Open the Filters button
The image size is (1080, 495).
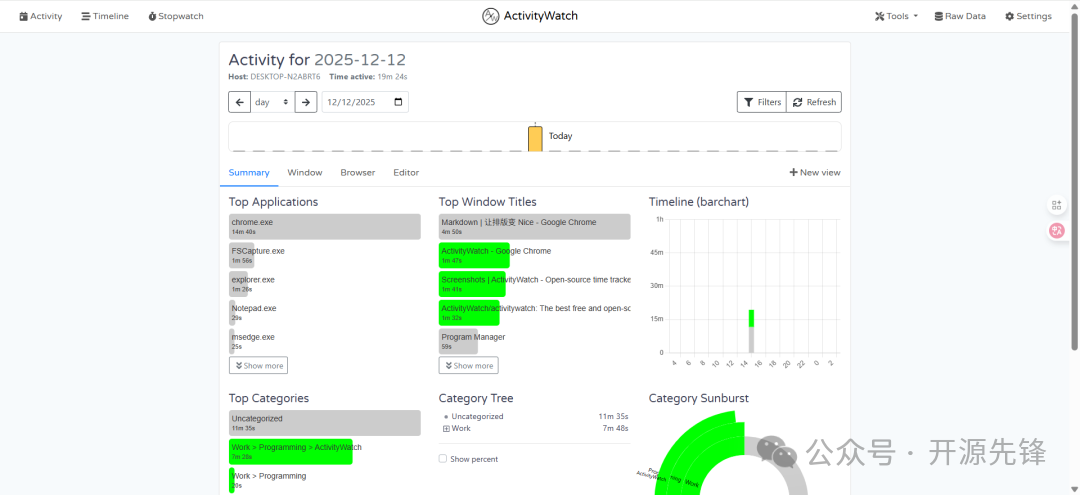pos(762,102)
